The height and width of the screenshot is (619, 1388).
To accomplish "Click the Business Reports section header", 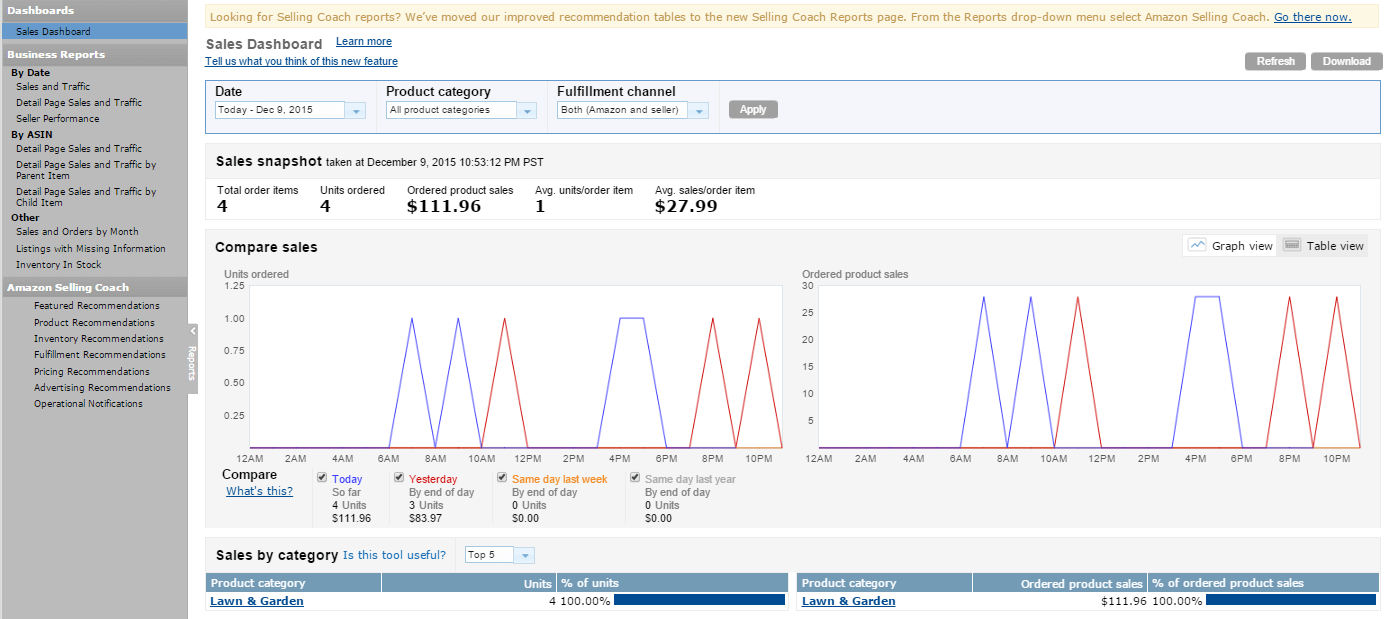I will (94, 55).
